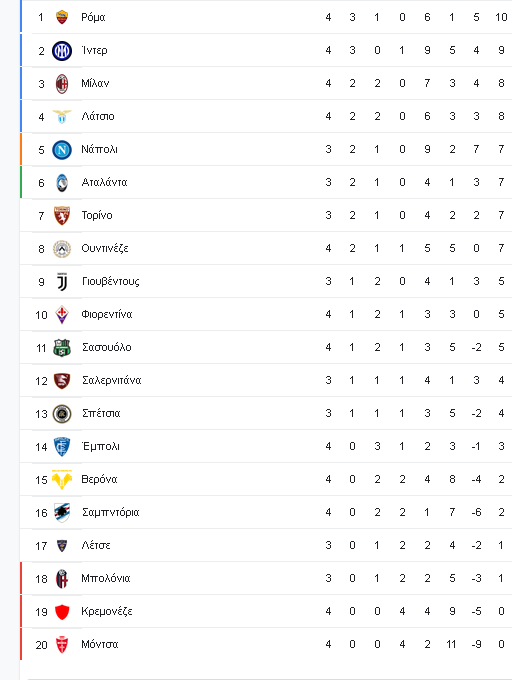This screenshot has height=680, width=512.
Task: Click the Μόντσα team name
Action: click(100, 644)
